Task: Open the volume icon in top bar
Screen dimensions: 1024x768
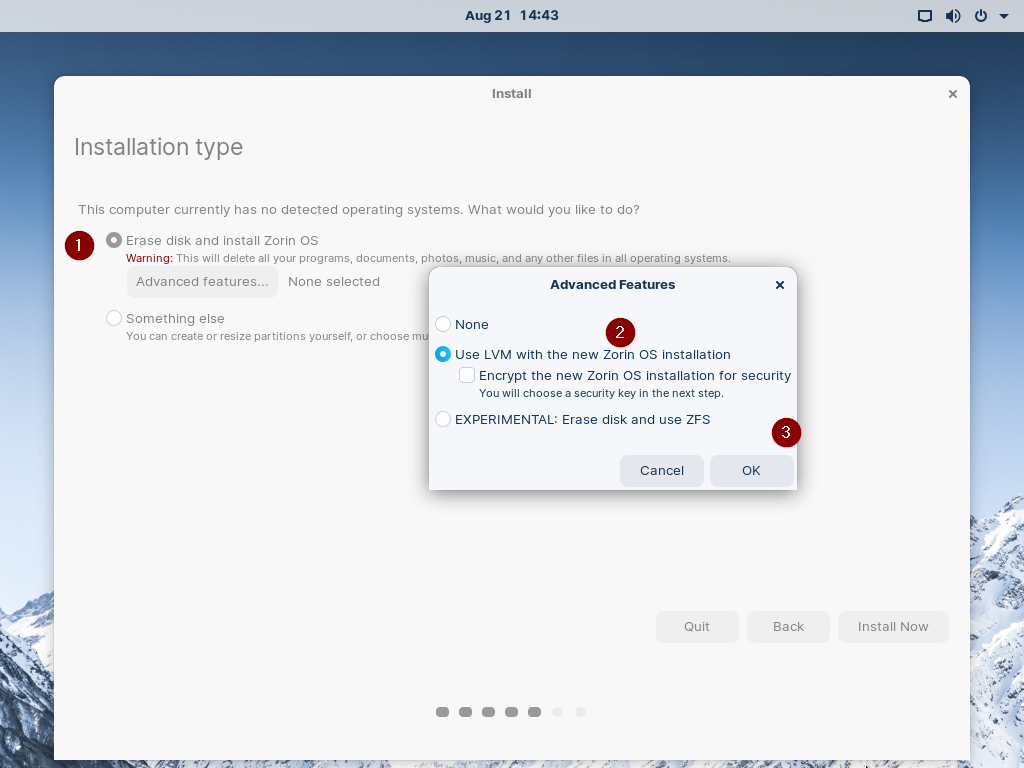Action: click(953, 16)
